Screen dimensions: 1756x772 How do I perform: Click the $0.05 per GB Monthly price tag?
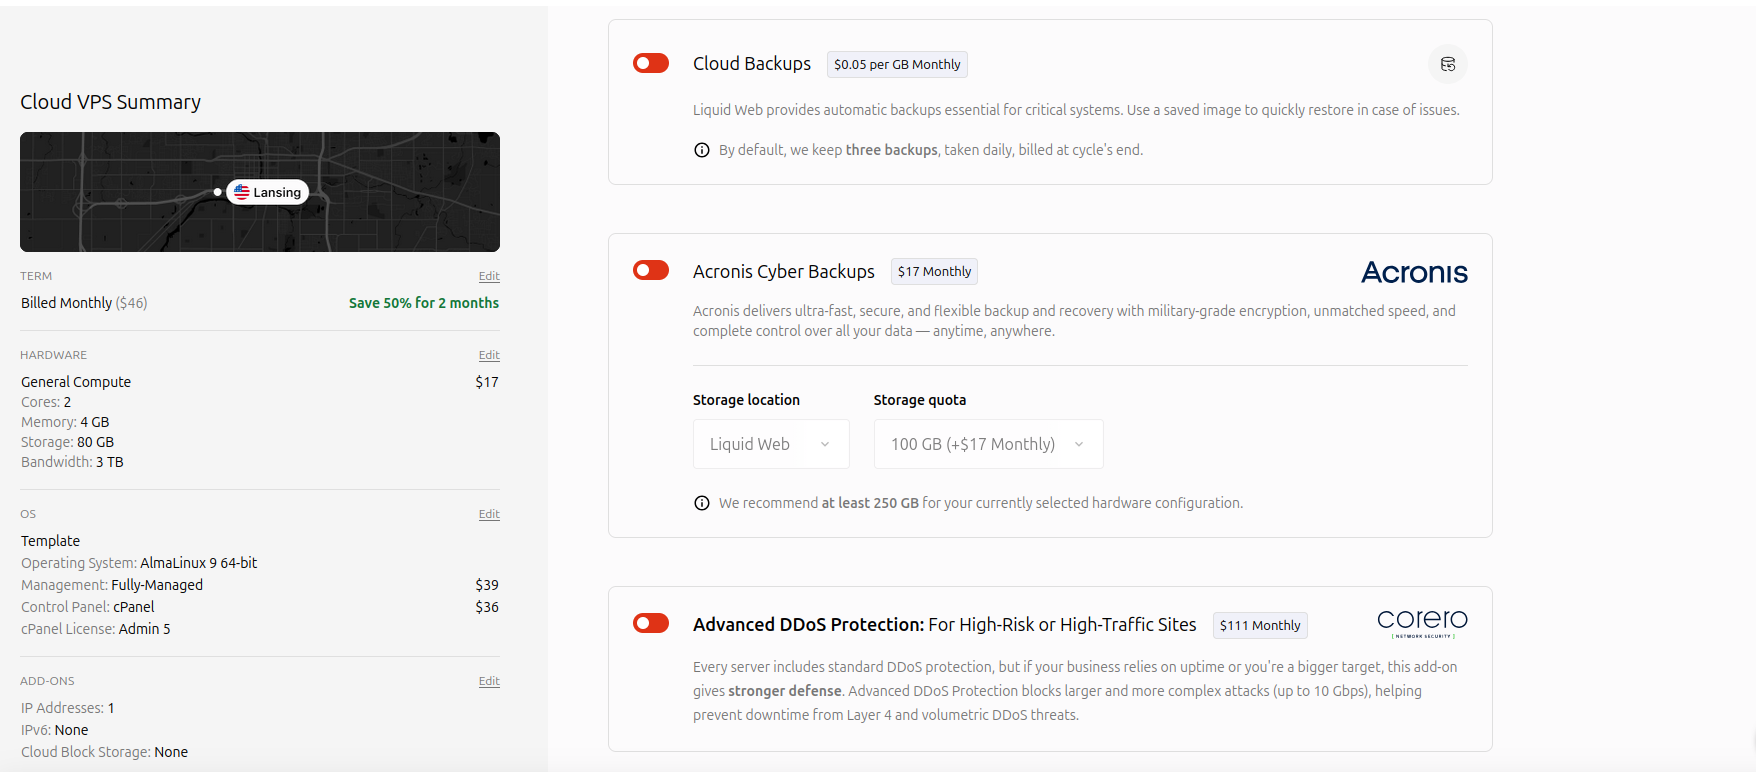point(897,64)
